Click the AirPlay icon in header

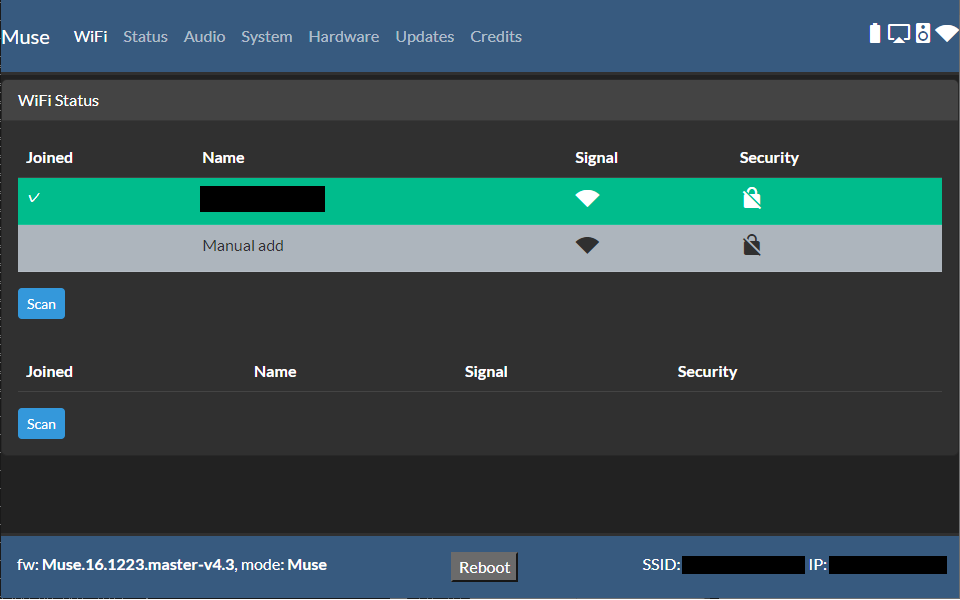pos(899,33)
